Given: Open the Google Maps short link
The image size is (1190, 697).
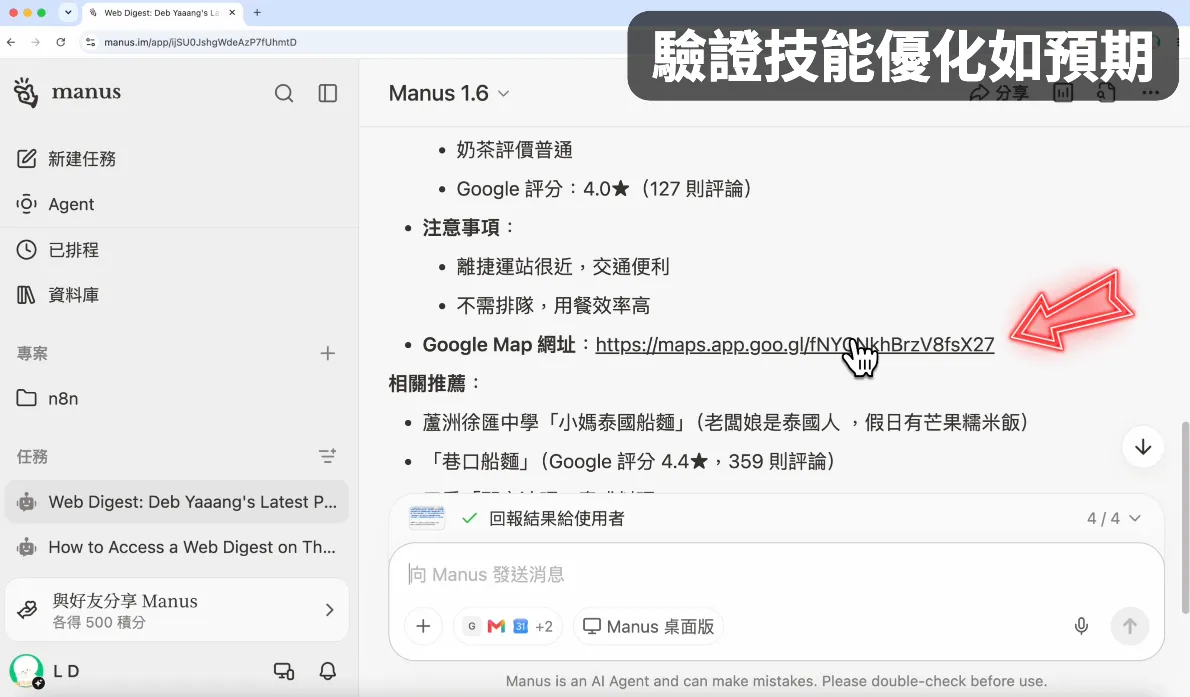Looking at the screenshot, I should (795, 345).
